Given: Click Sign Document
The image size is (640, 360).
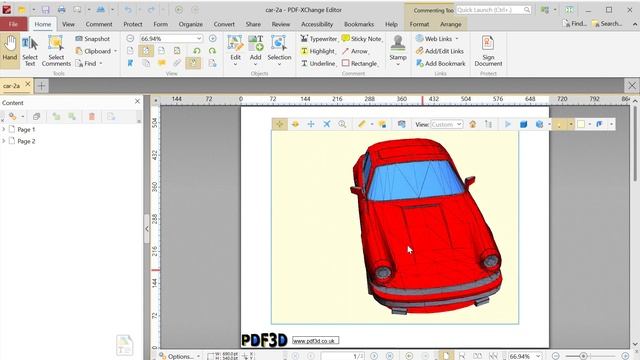Looking at the screenshot, I should (488, 51).
